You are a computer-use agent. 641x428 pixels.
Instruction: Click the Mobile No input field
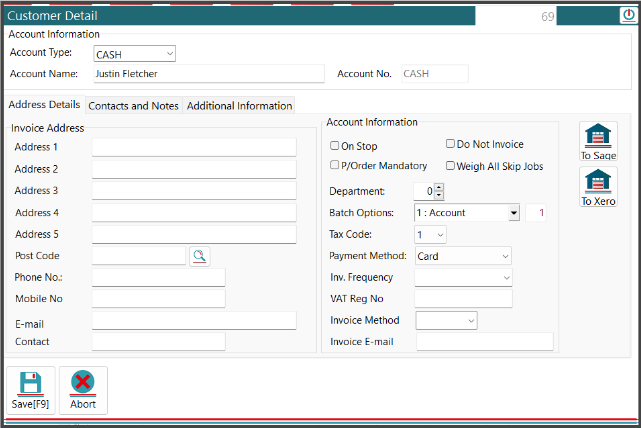tap(159, 299)
